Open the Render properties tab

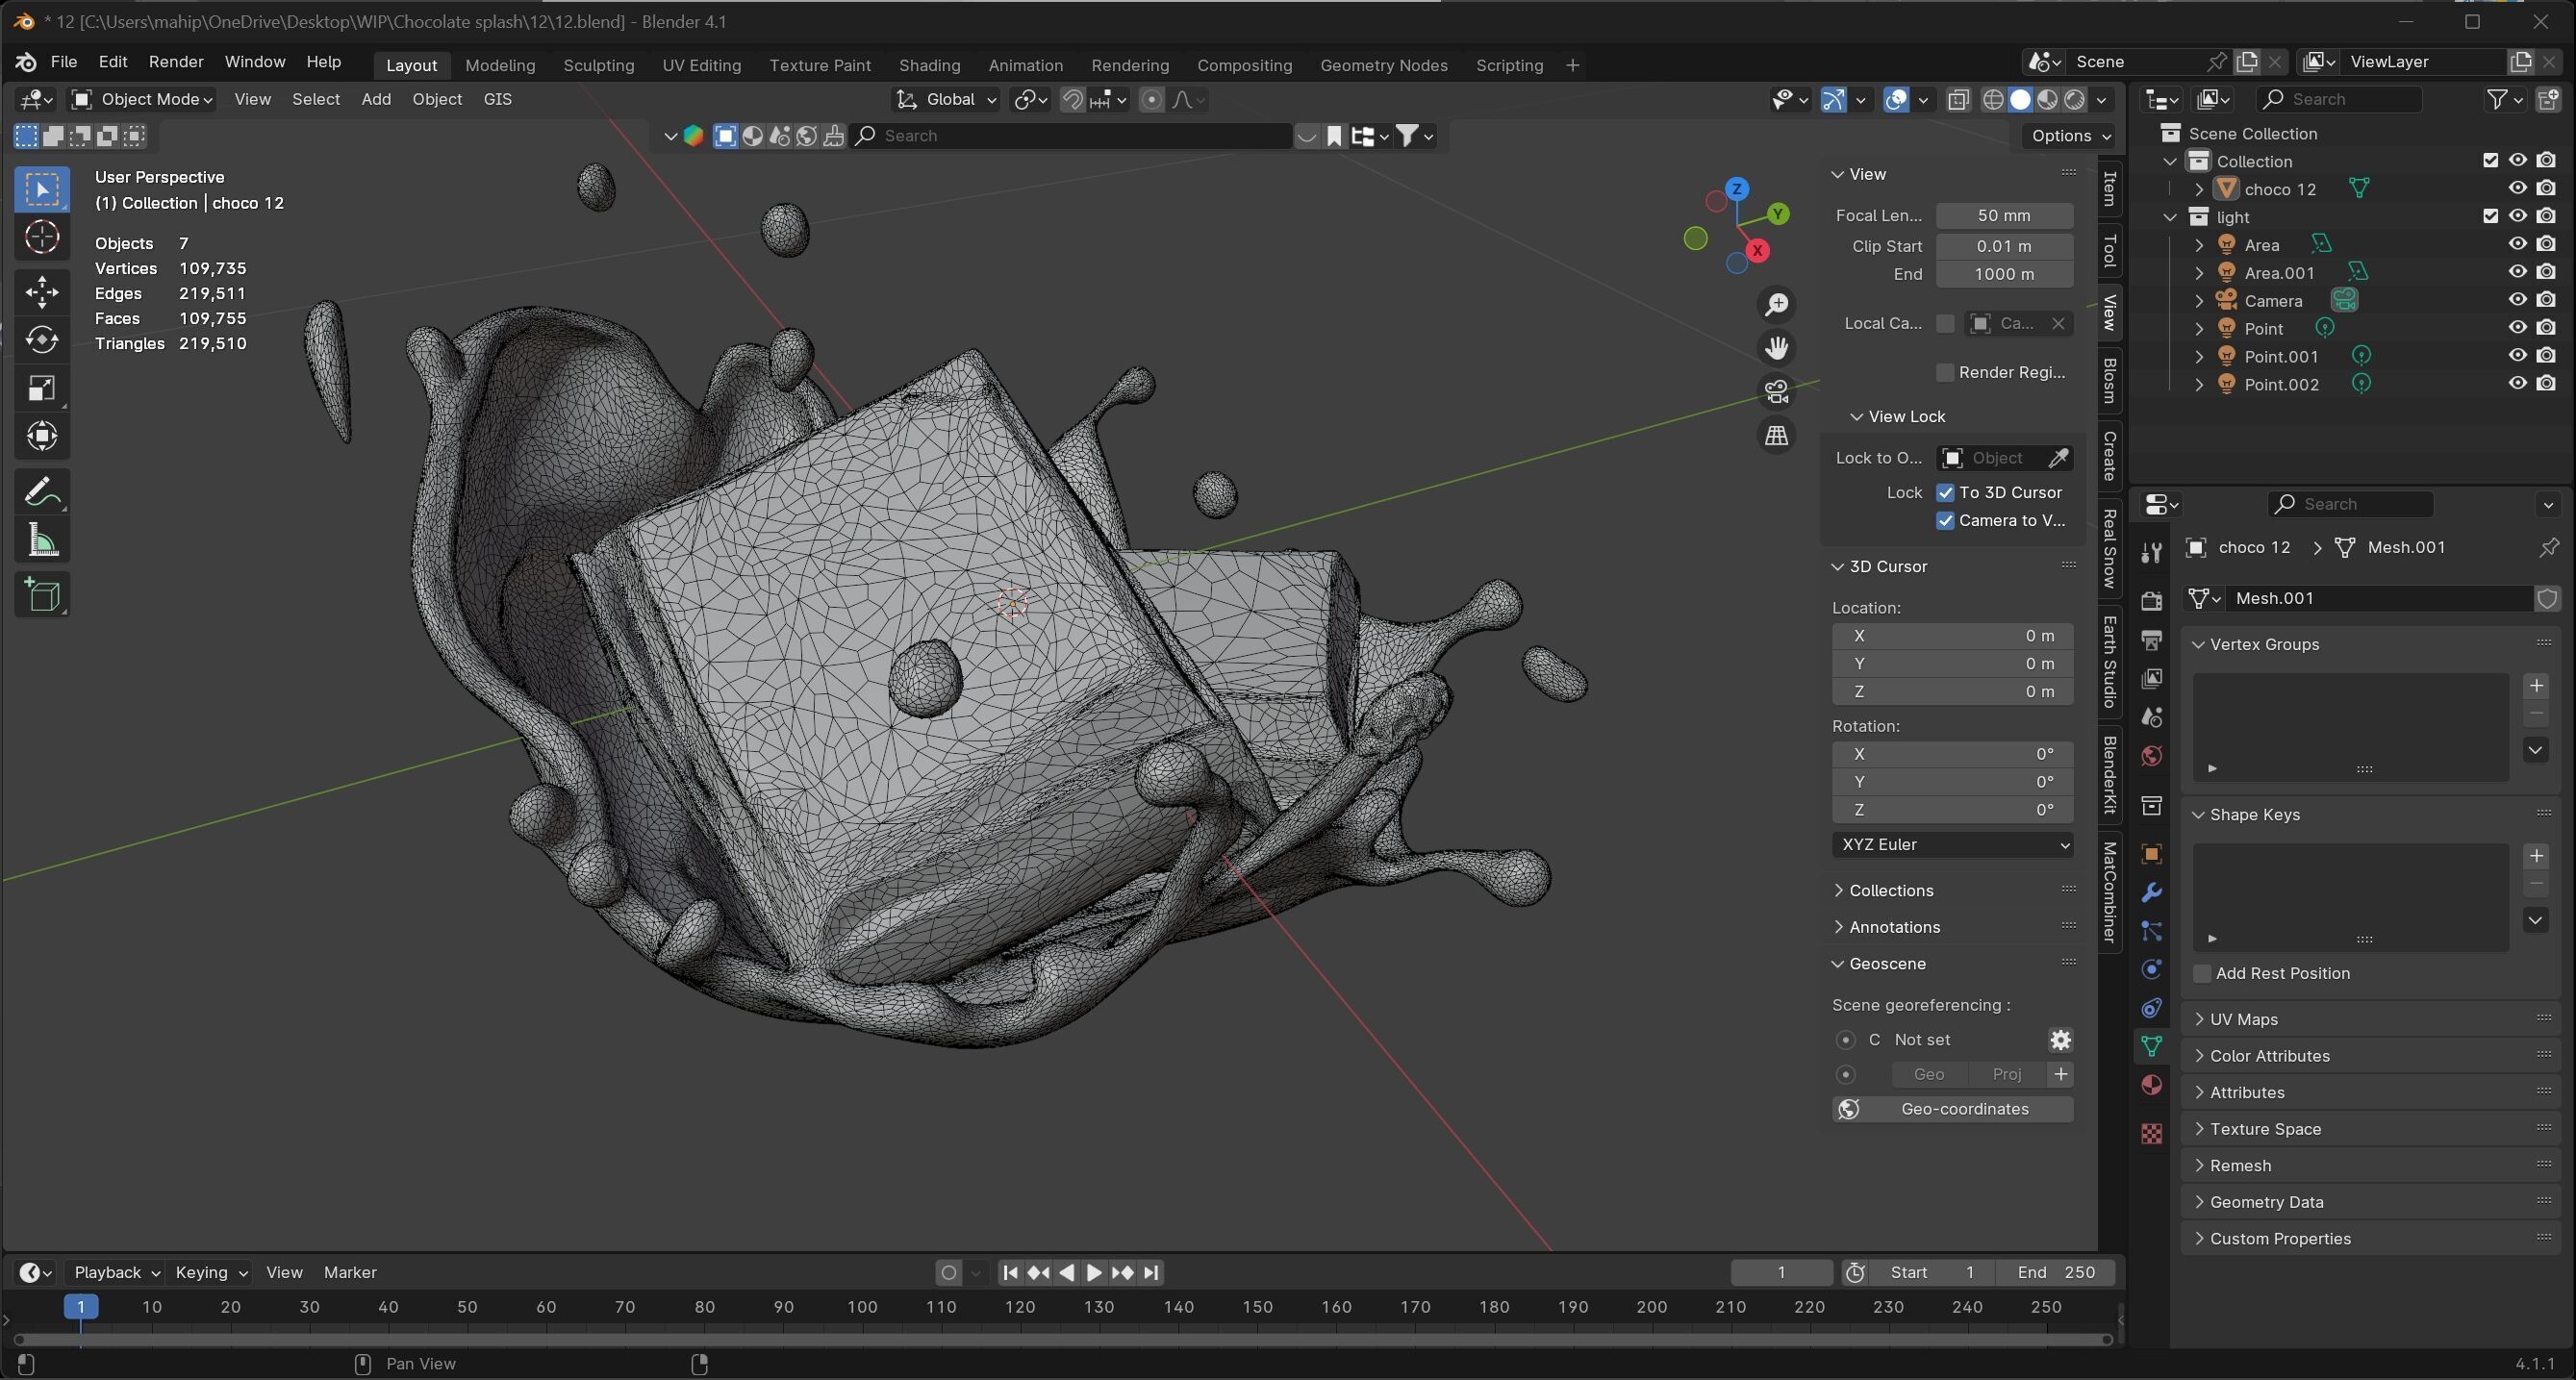coord(2152,601)
